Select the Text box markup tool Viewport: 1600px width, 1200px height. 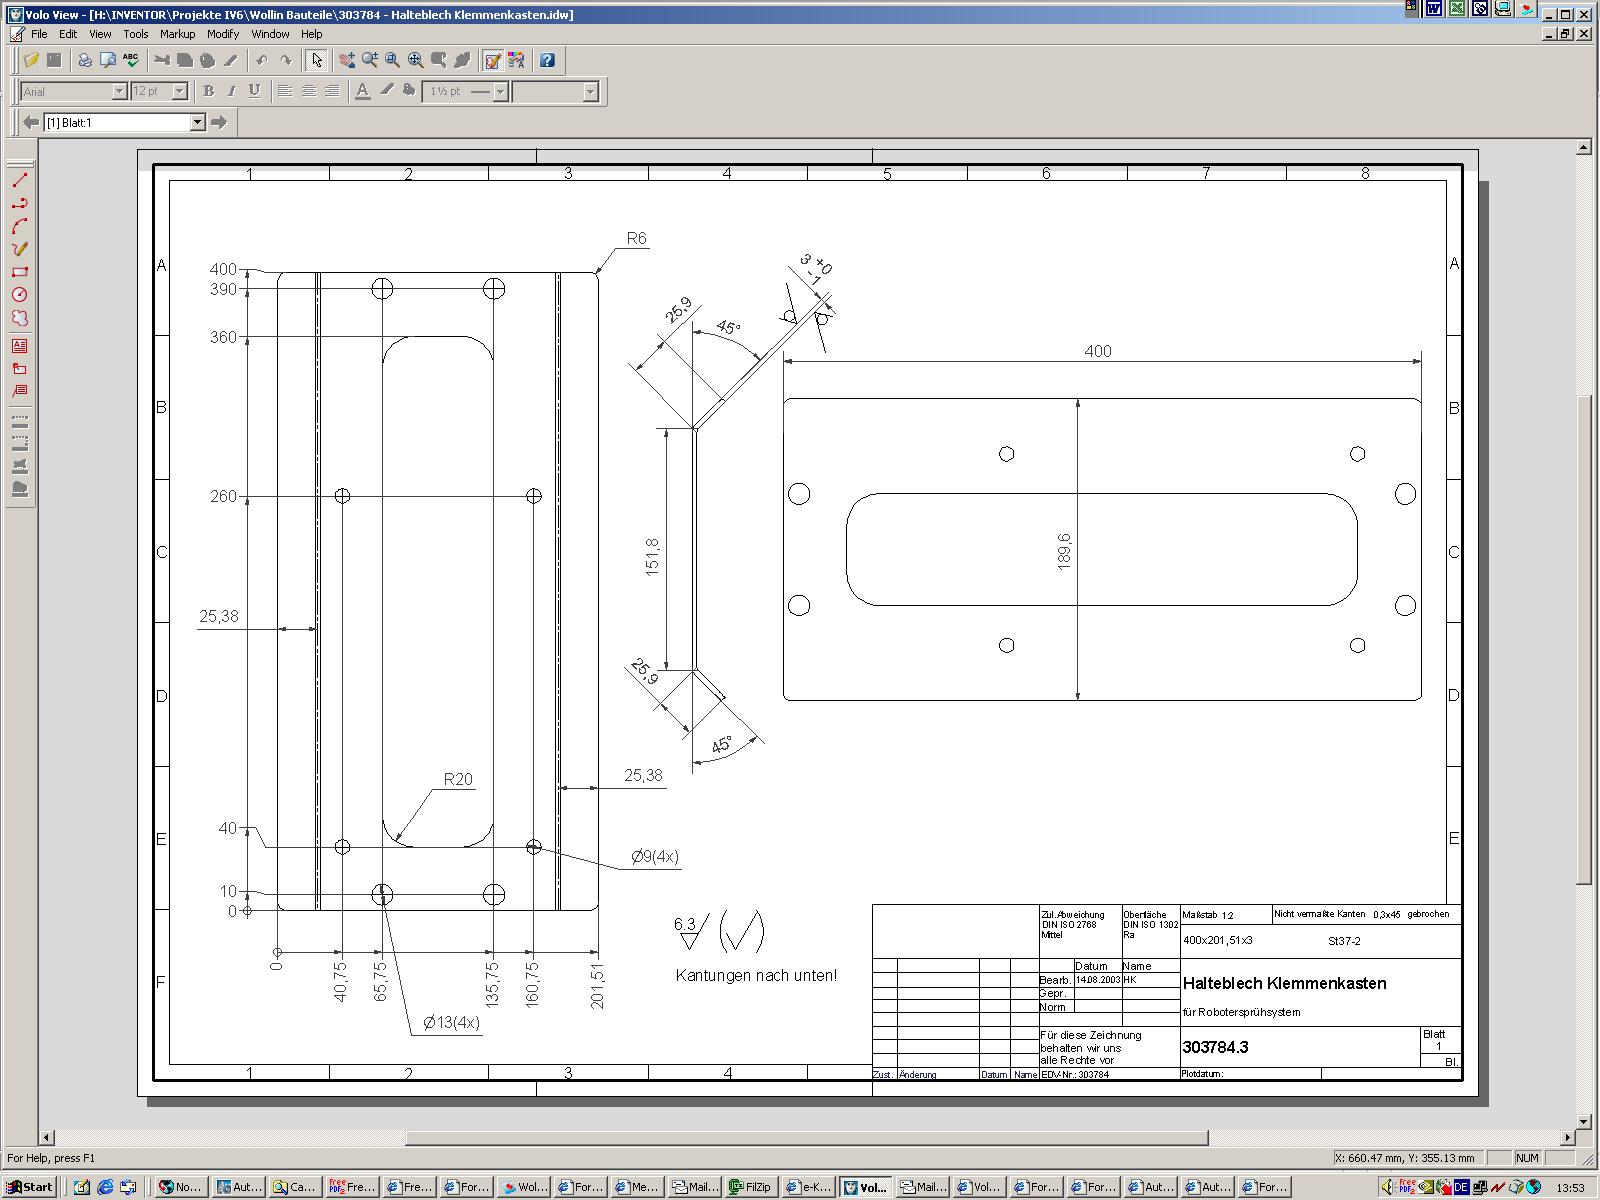[x=19, y=346]
